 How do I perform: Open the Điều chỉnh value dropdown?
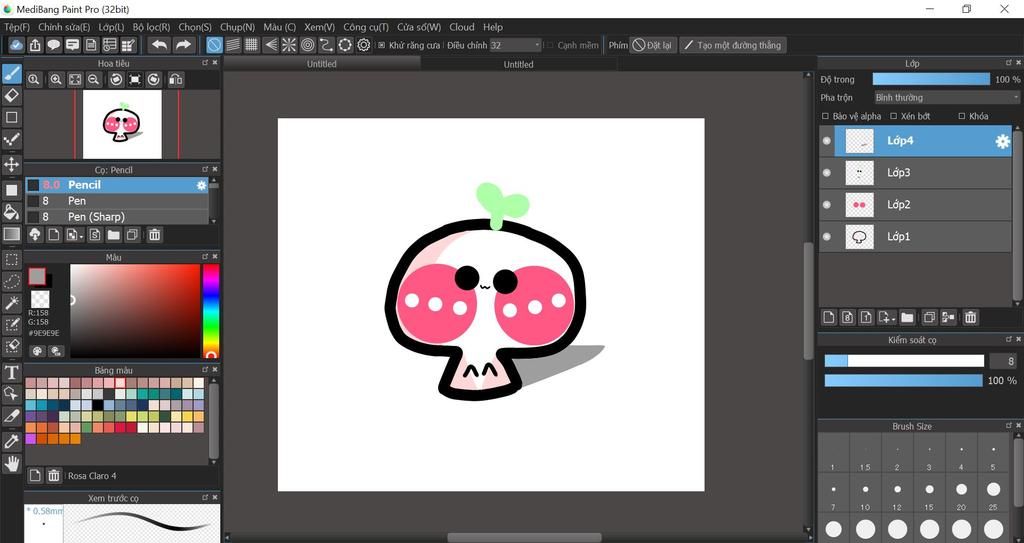coord(516,45)
